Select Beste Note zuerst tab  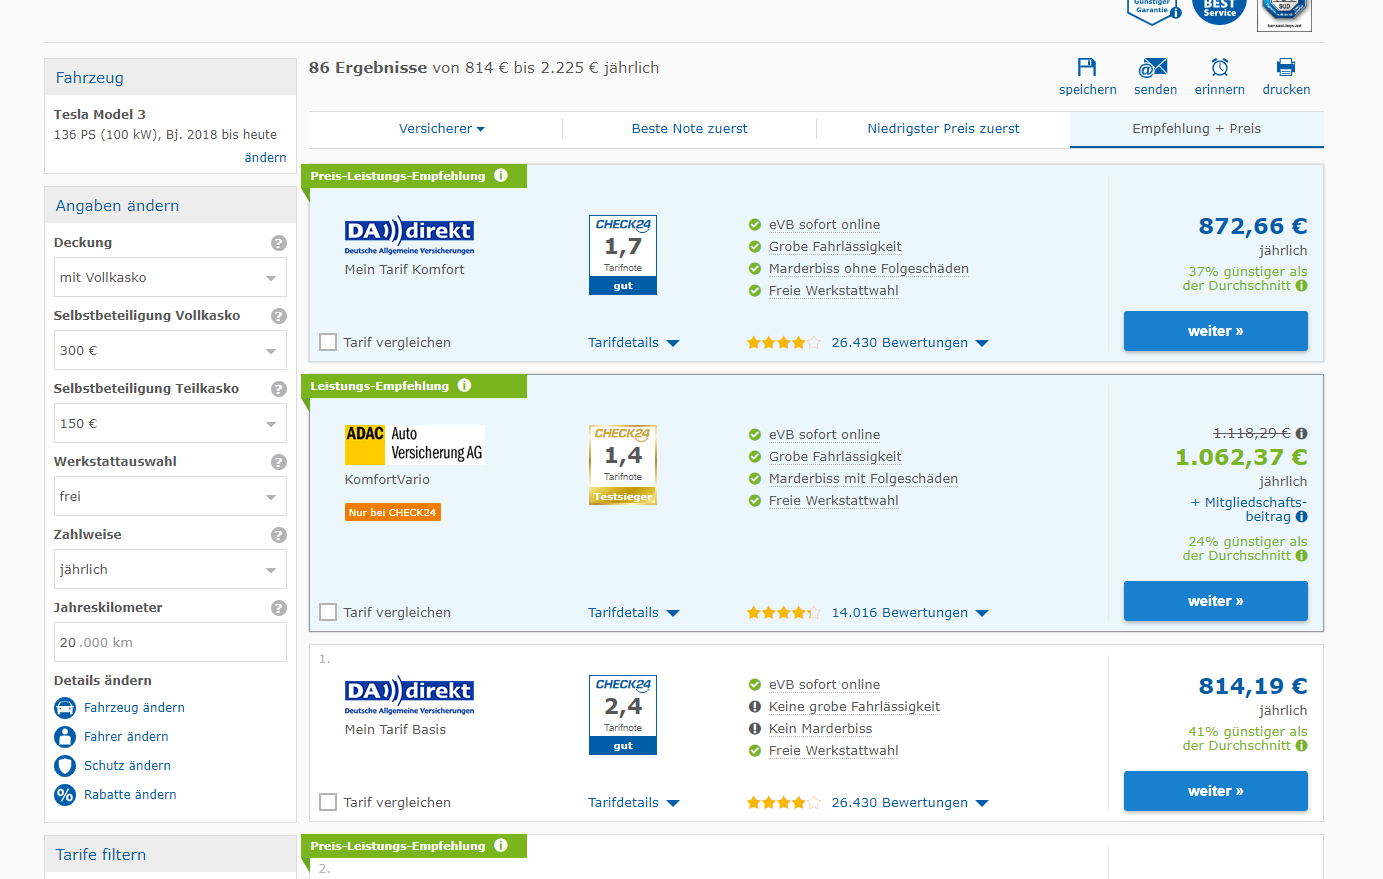point(689,129)
